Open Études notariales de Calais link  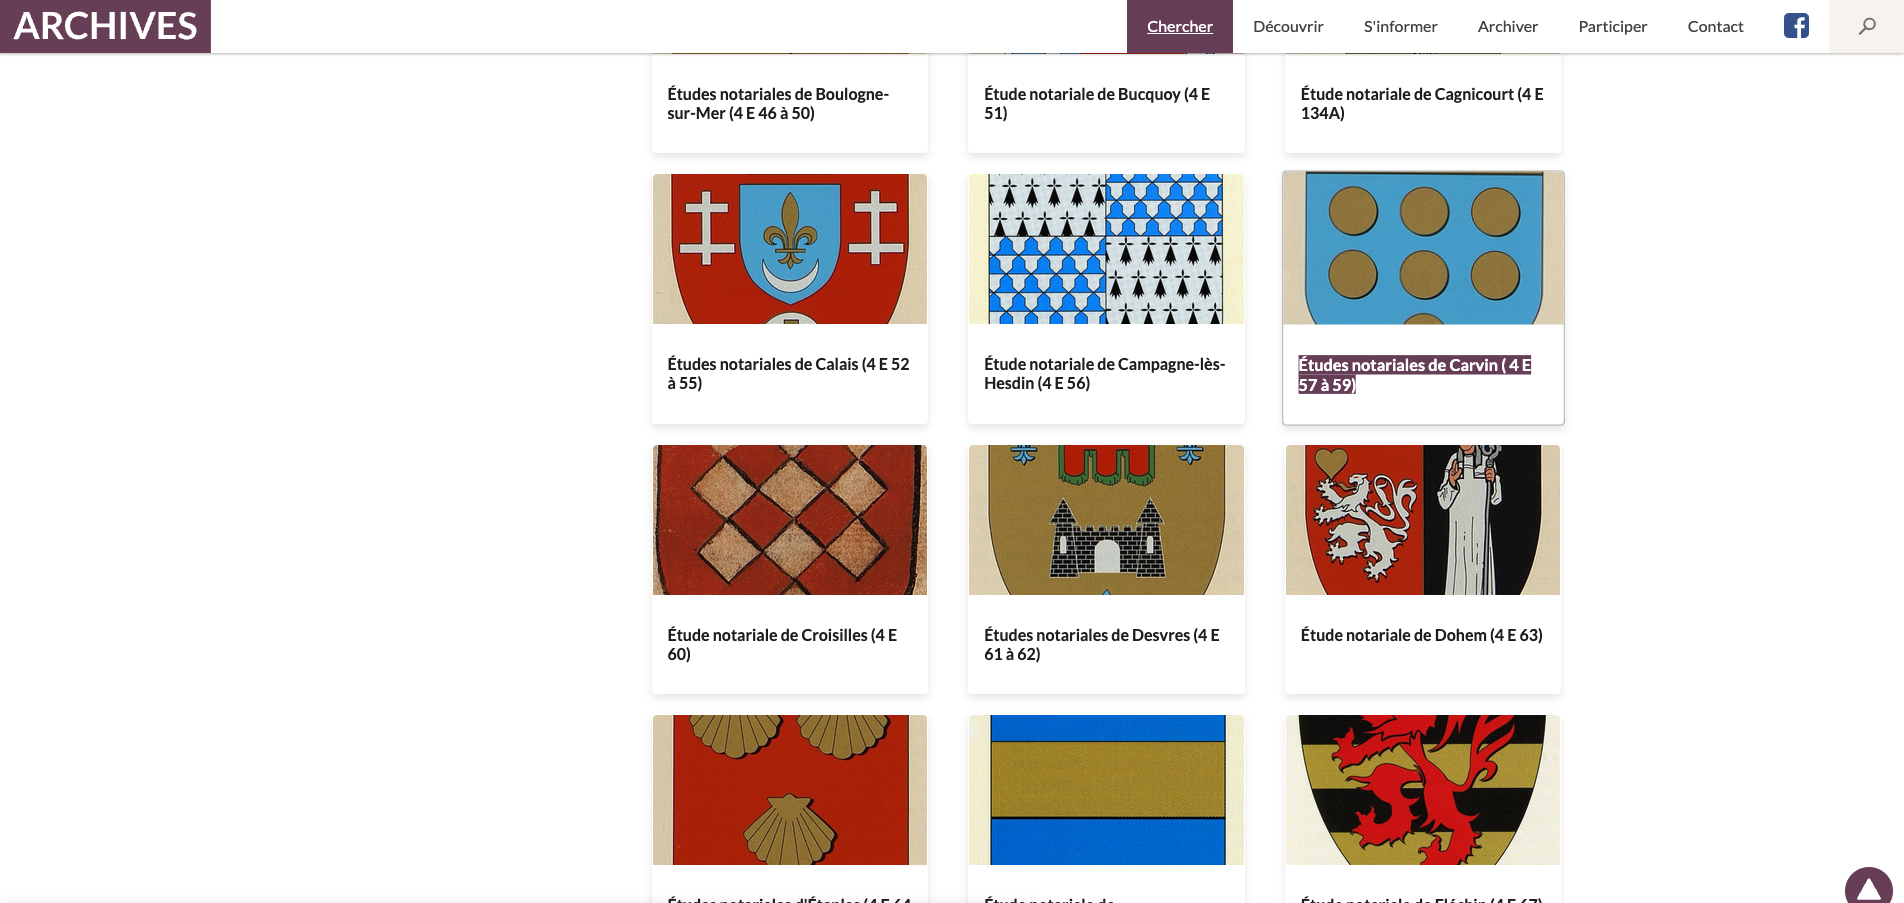[x=788, y=374]
